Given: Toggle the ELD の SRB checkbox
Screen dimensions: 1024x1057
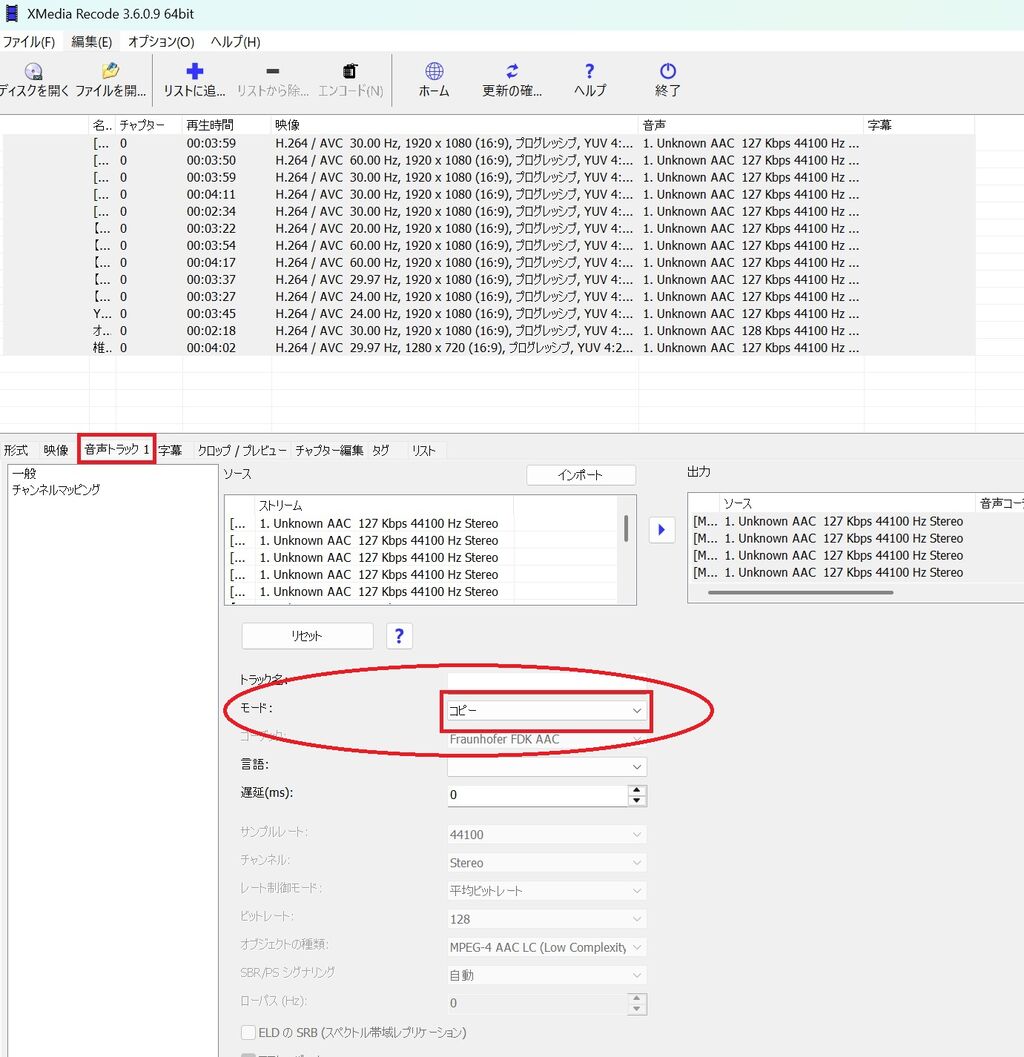Looking at the screenshot, I should [x=248, y=1032].
